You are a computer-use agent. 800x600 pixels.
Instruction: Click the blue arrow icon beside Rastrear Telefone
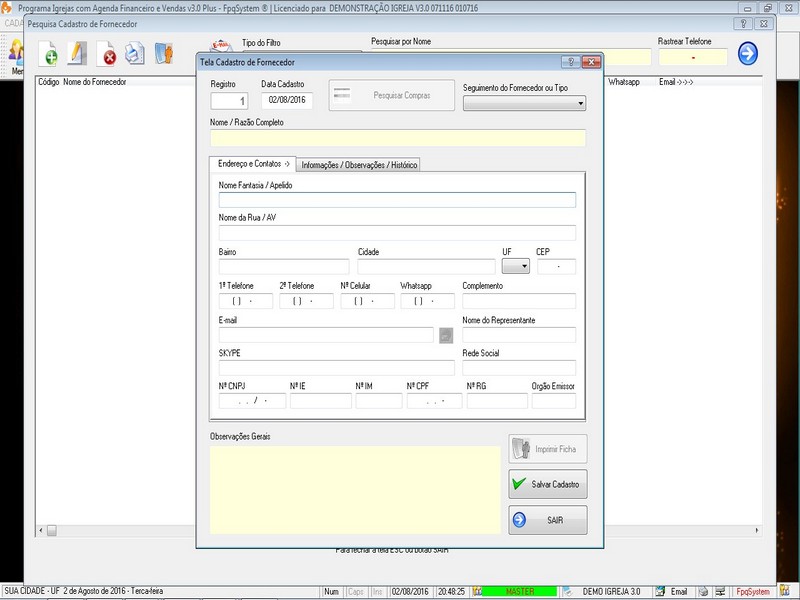748,54
